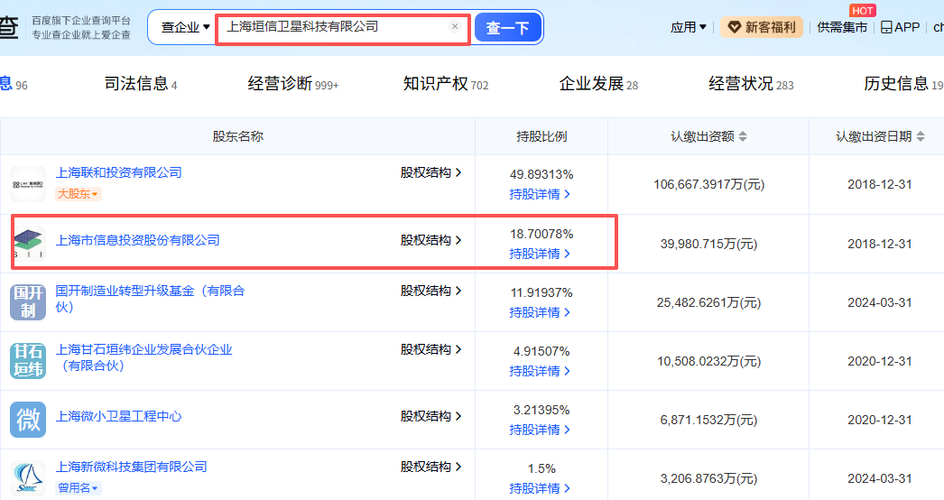Open 股权结构 for 上海微小卫星工程中心
The height and width of the screenshot is (500, 944).
pos(431,416)
